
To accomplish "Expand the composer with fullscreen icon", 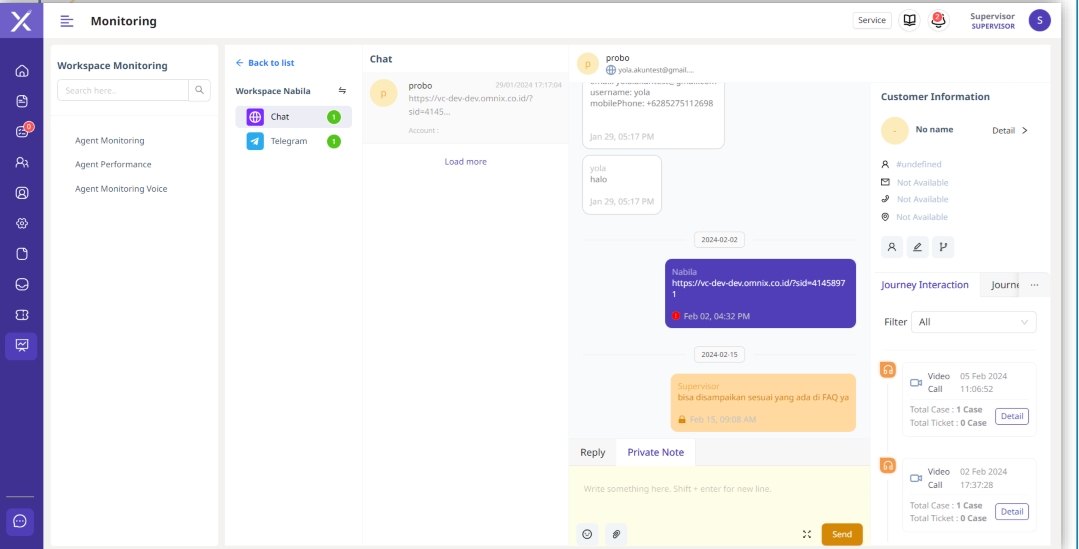I will 806,534.
